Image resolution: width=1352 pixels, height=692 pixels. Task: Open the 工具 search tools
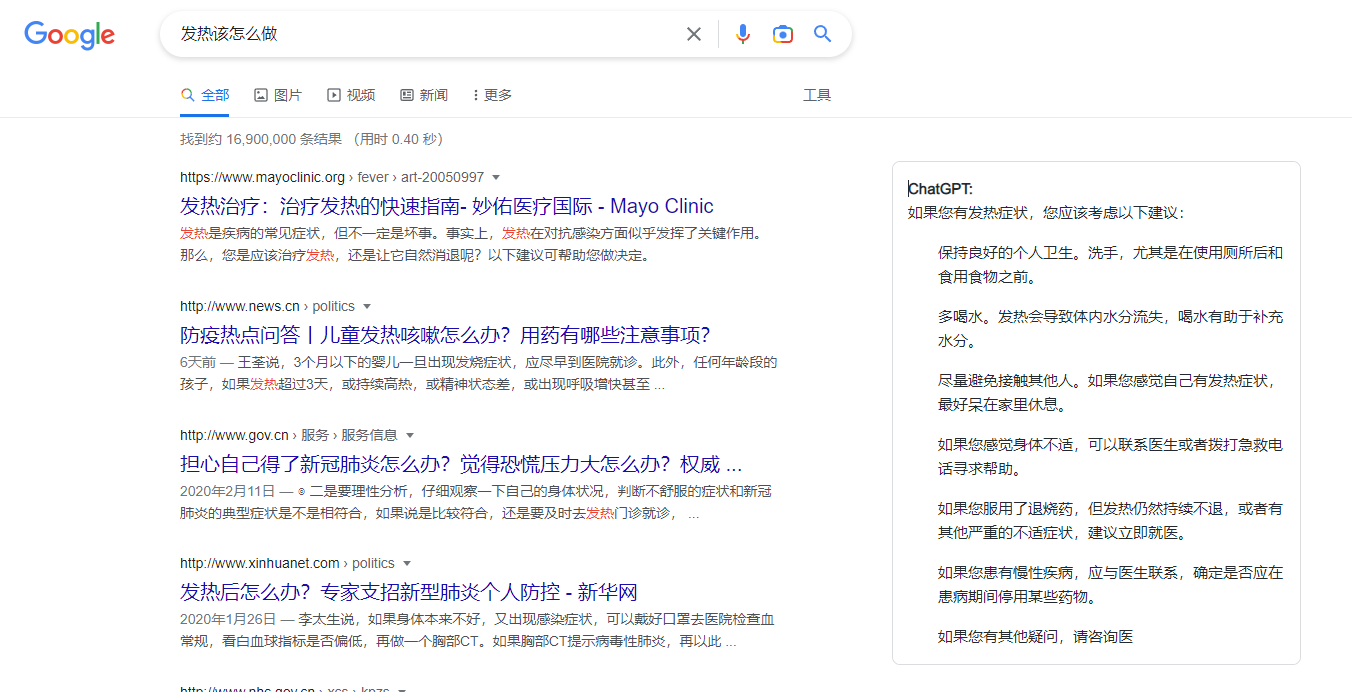point(817,95)
